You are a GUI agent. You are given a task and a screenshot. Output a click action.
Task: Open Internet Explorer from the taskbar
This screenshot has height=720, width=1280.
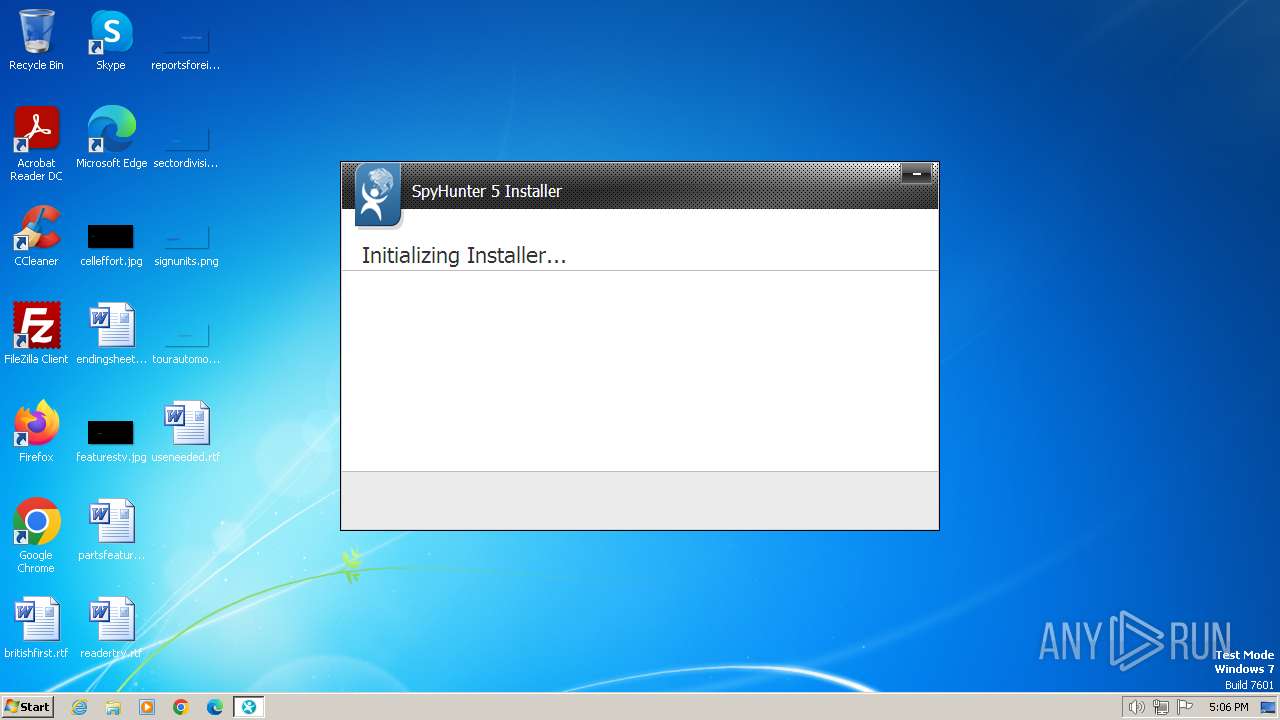[x=79, y=707]
